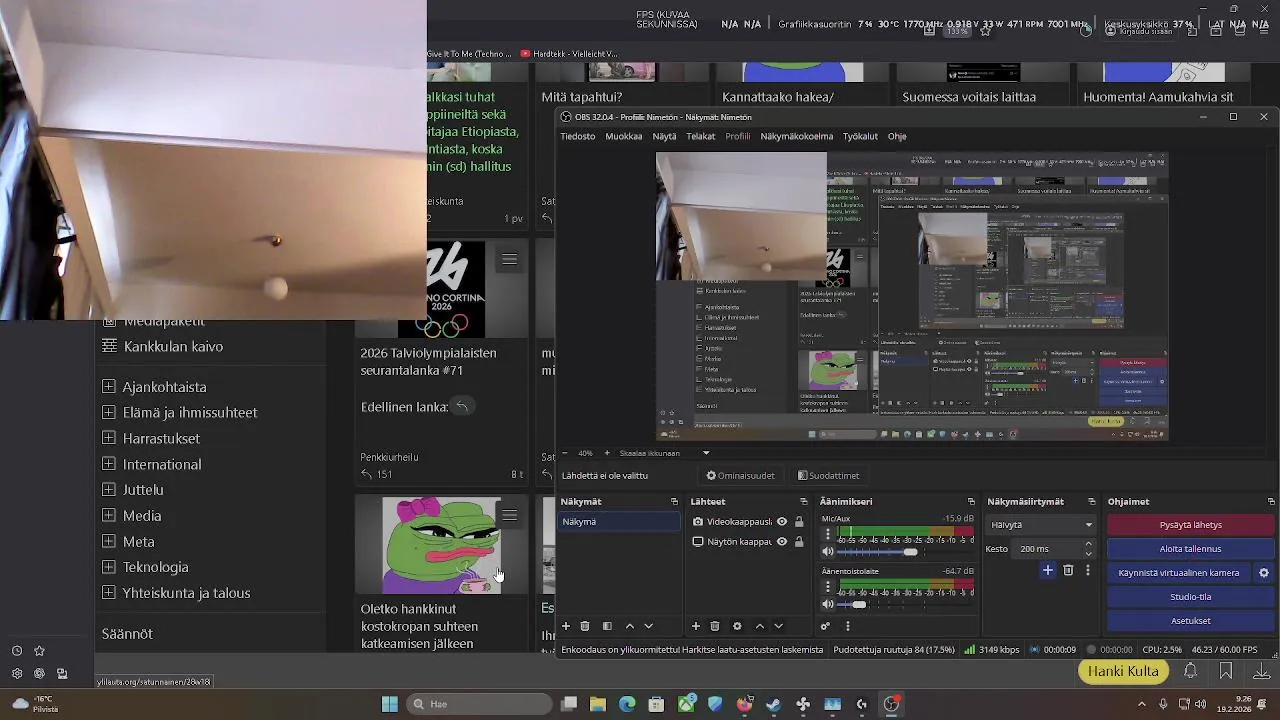
Task: Open Näkymäkokoelma menu in OBS
Action: 797,136
